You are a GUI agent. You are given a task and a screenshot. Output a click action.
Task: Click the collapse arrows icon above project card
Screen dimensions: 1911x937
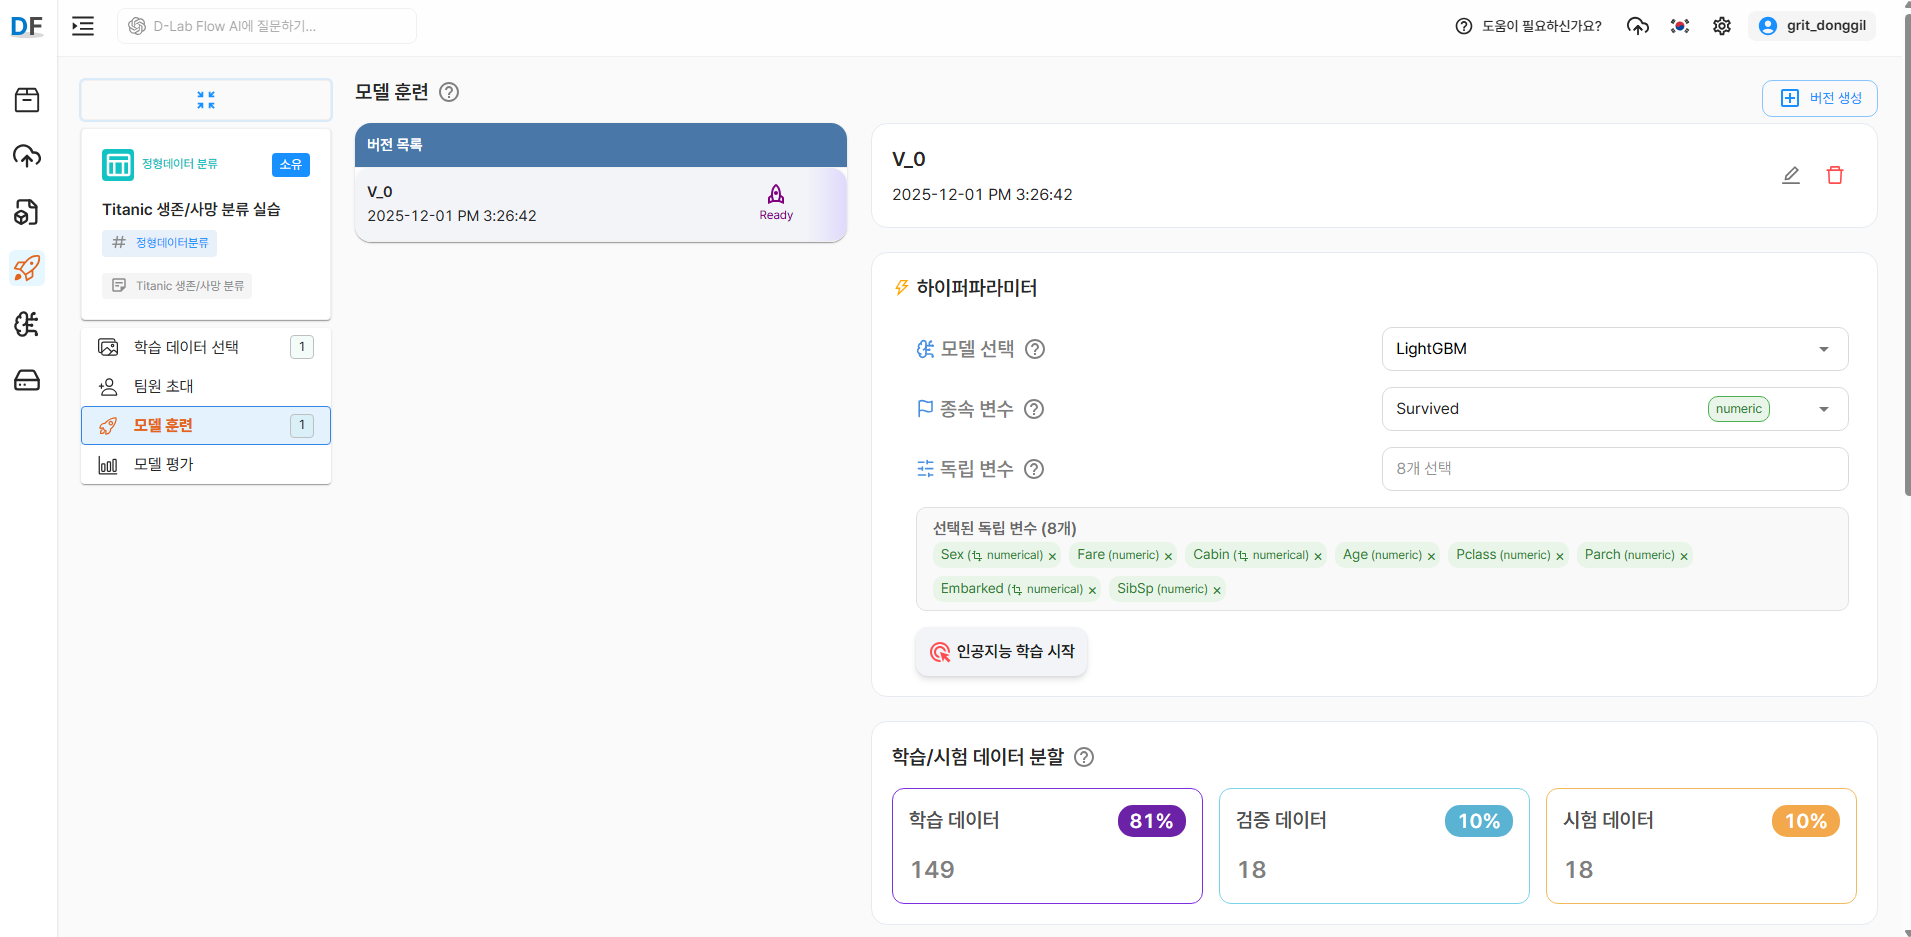(x=206, y=99)
